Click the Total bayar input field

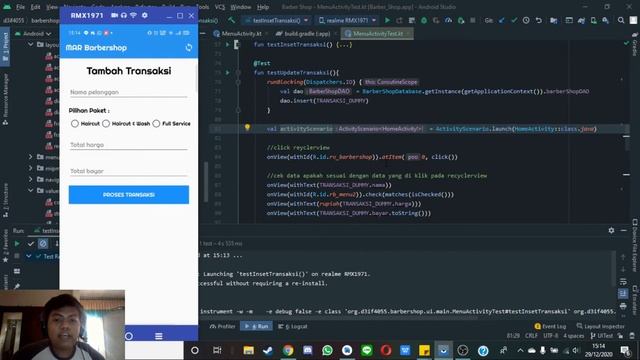coord(129,171)
